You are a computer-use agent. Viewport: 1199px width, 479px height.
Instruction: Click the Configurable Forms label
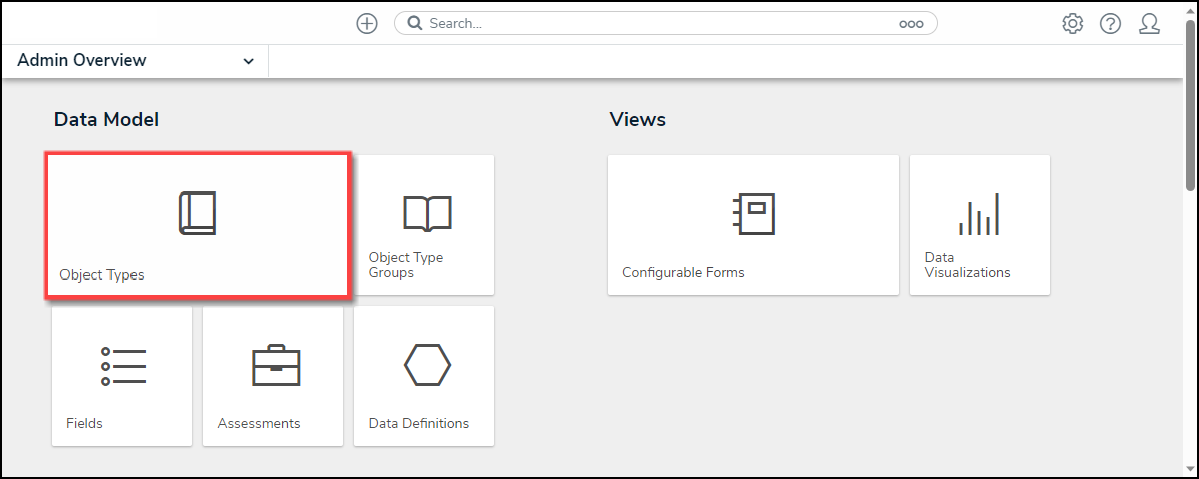tap(683, 272)
